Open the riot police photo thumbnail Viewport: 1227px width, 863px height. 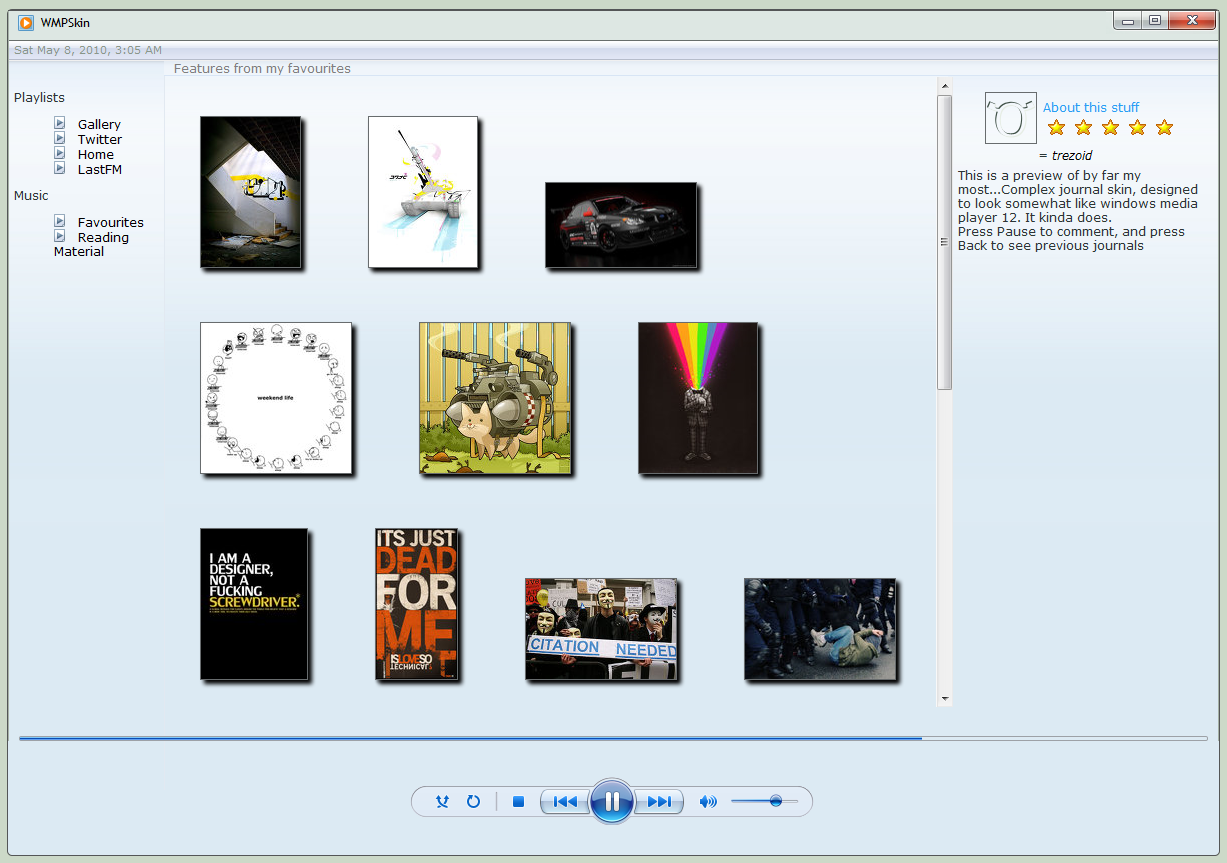coord(820,629)
